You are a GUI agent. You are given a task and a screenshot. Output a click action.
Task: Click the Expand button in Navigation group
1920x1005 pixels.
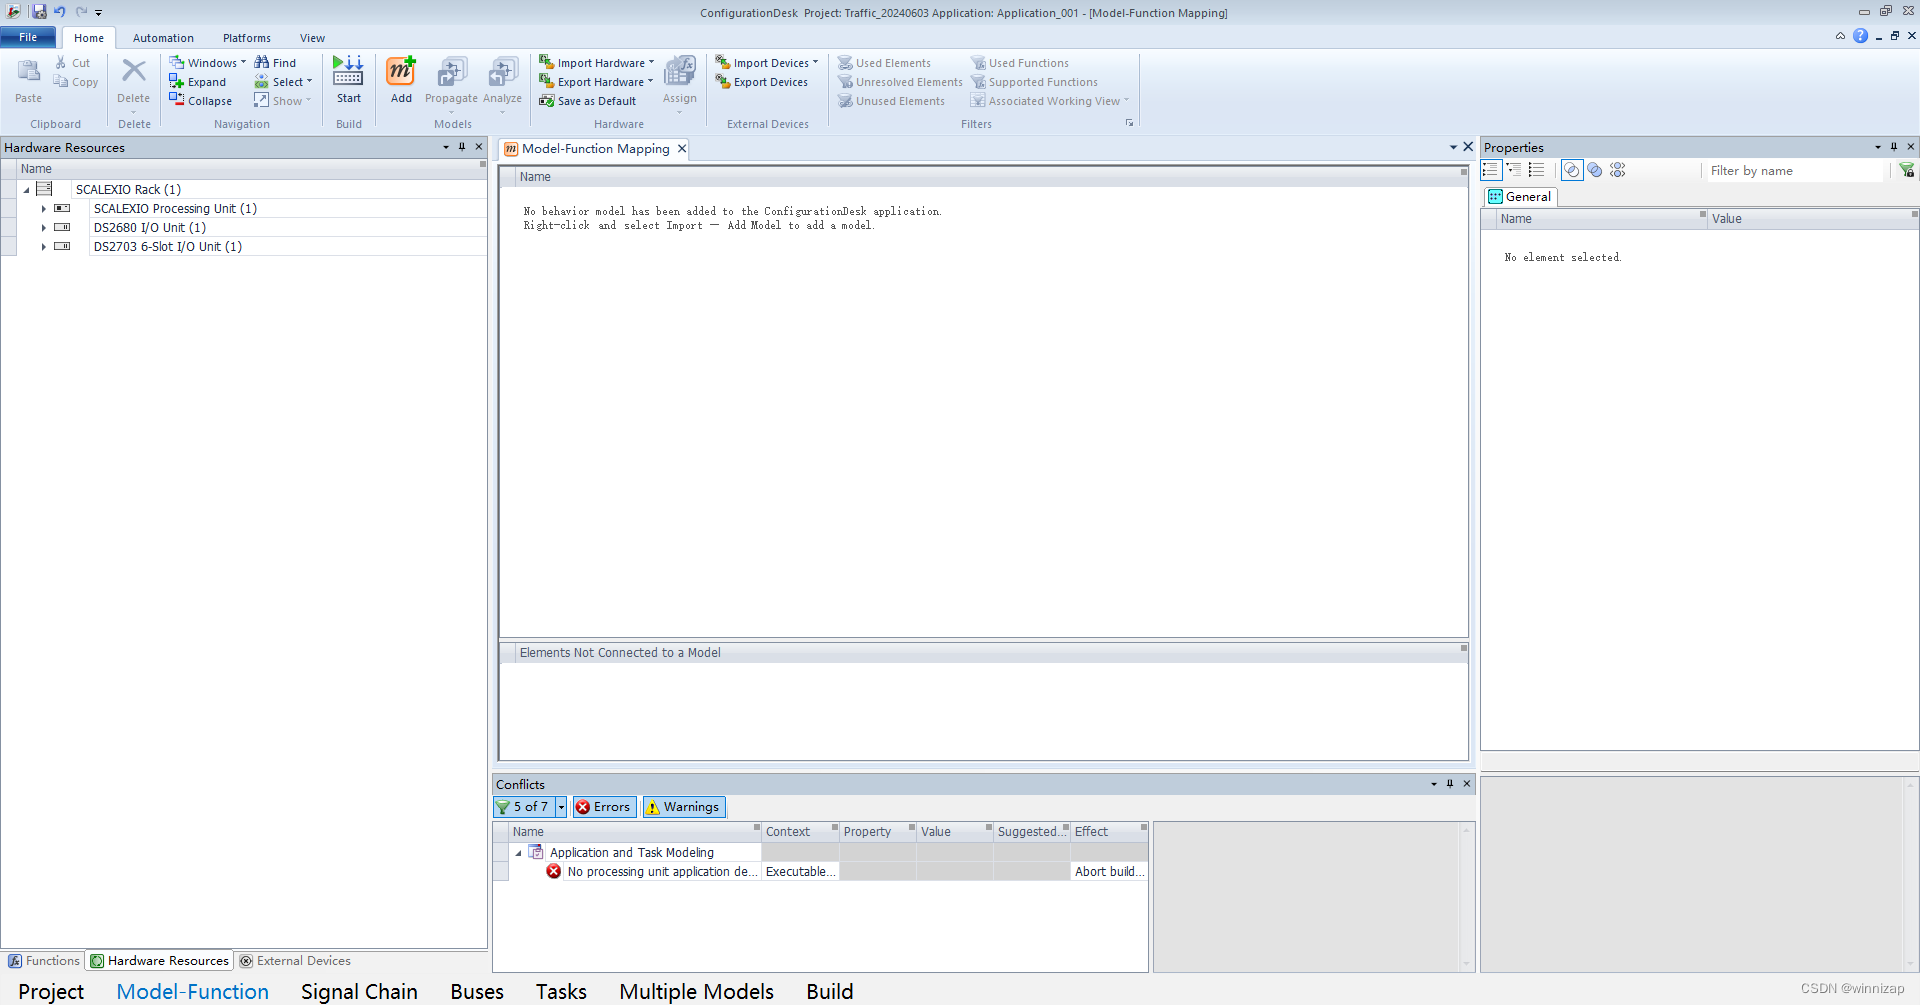(198, 81)
